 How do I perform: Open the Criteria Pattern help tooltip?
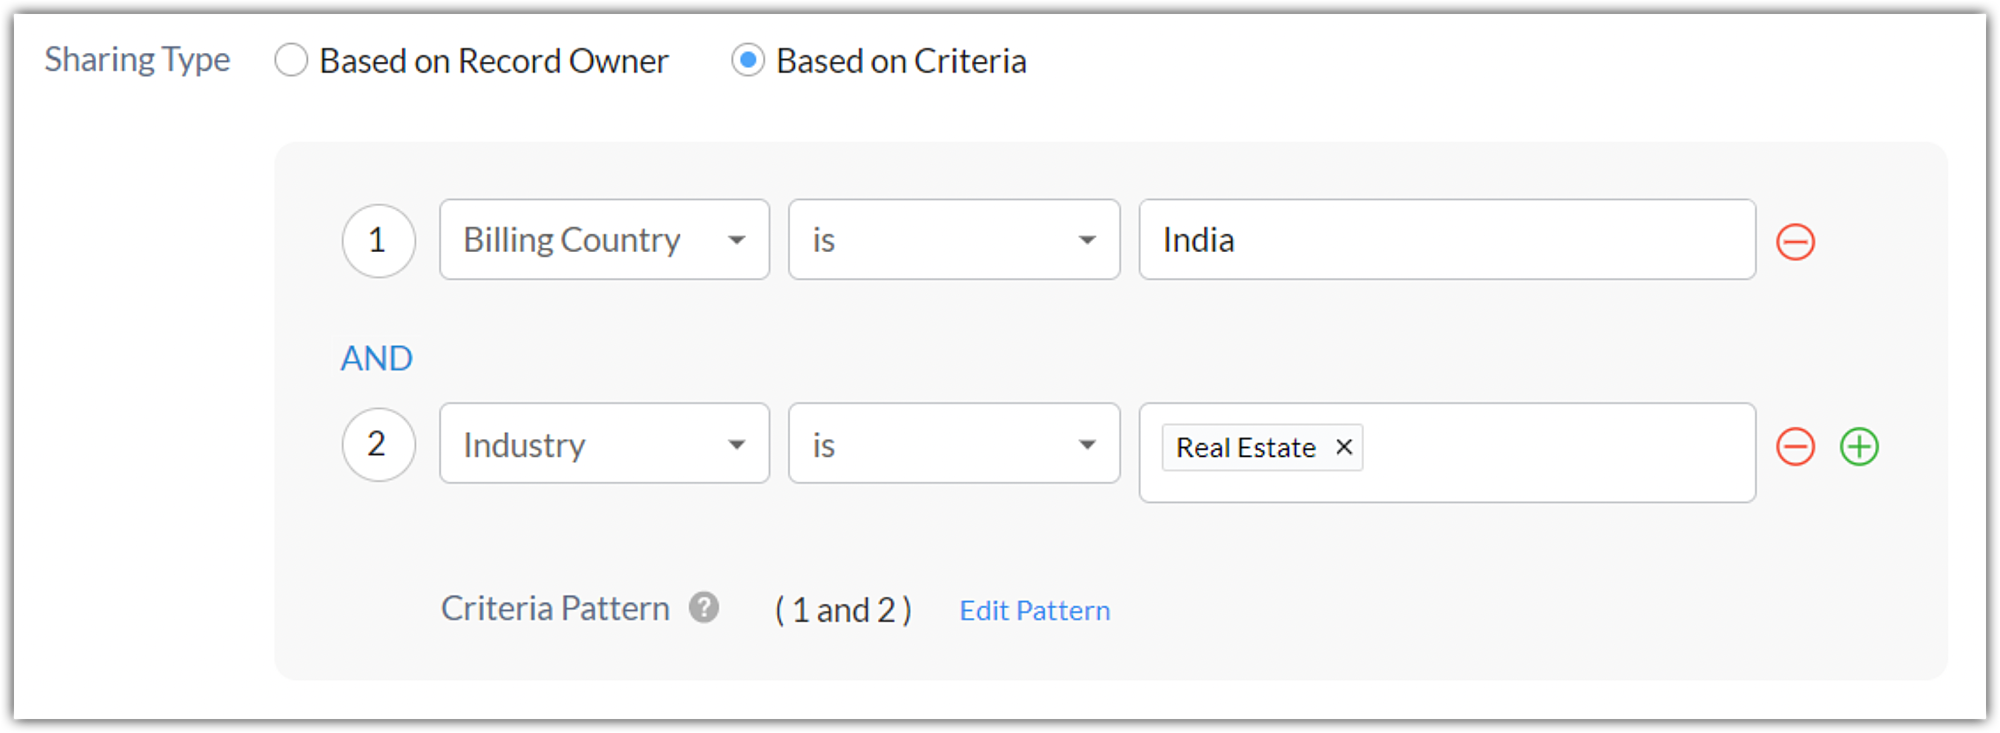click(704, 607)
